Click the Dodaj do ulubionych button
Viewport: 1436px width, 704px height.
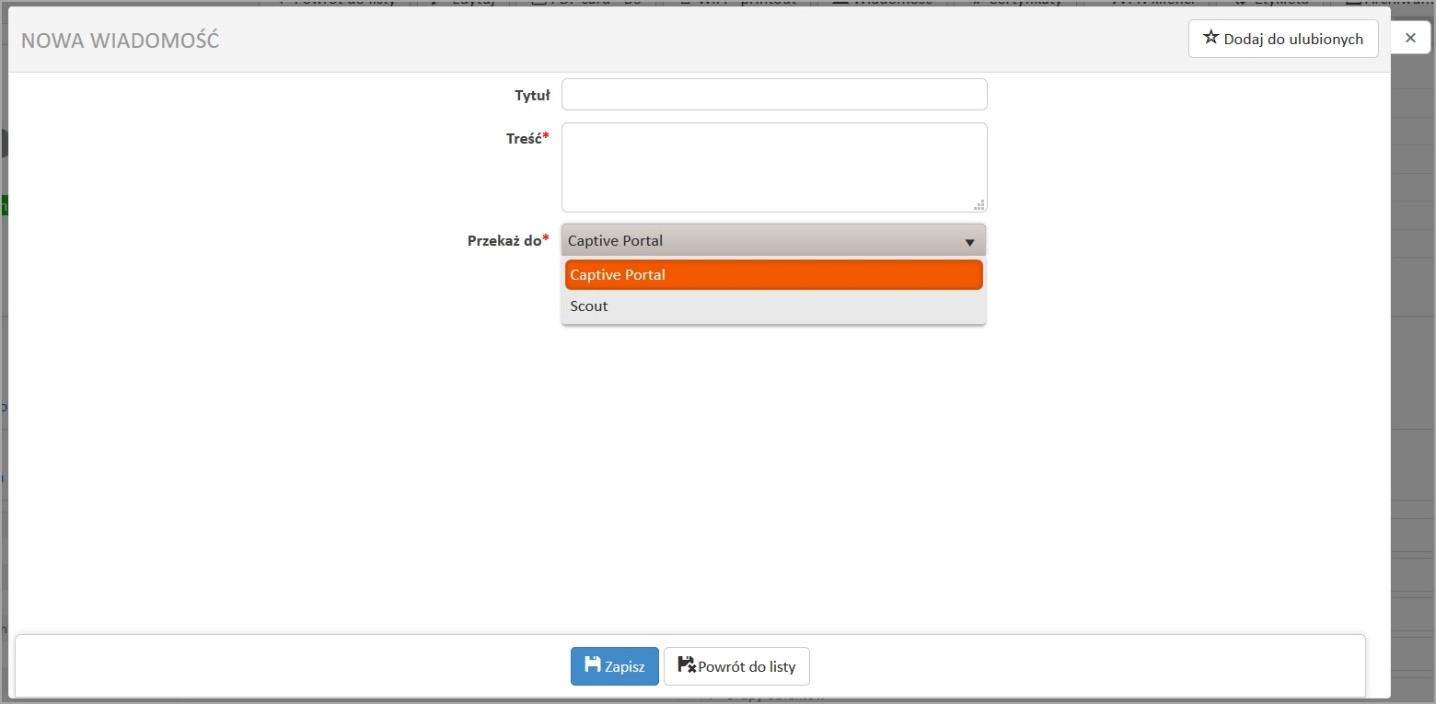[x=1282, y=38]
